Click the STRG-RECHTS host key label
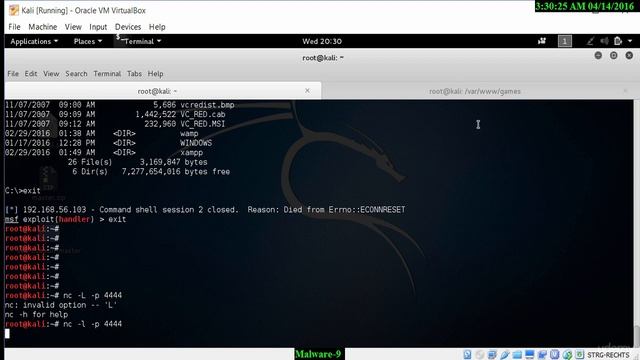The image size is (640, 360). [x=608, y=355]
